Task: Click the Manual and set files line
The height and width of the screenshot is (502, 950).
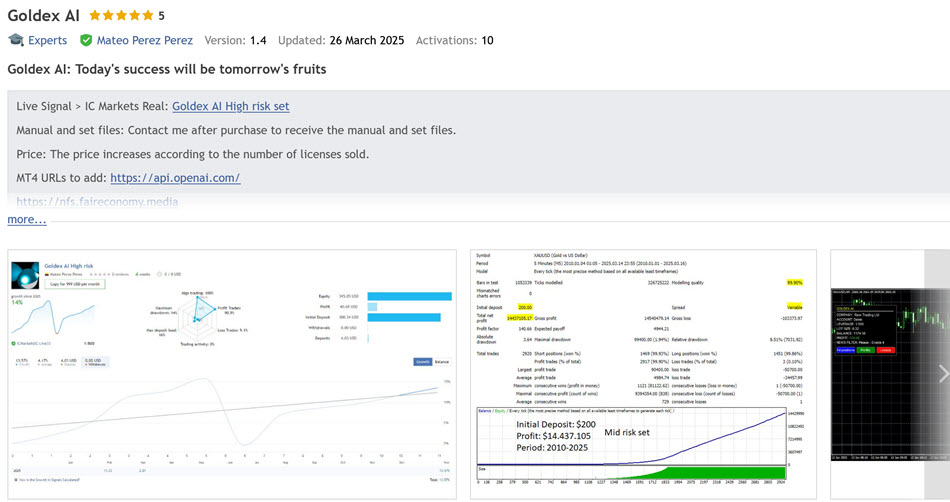Action: (x=236, y=130)
